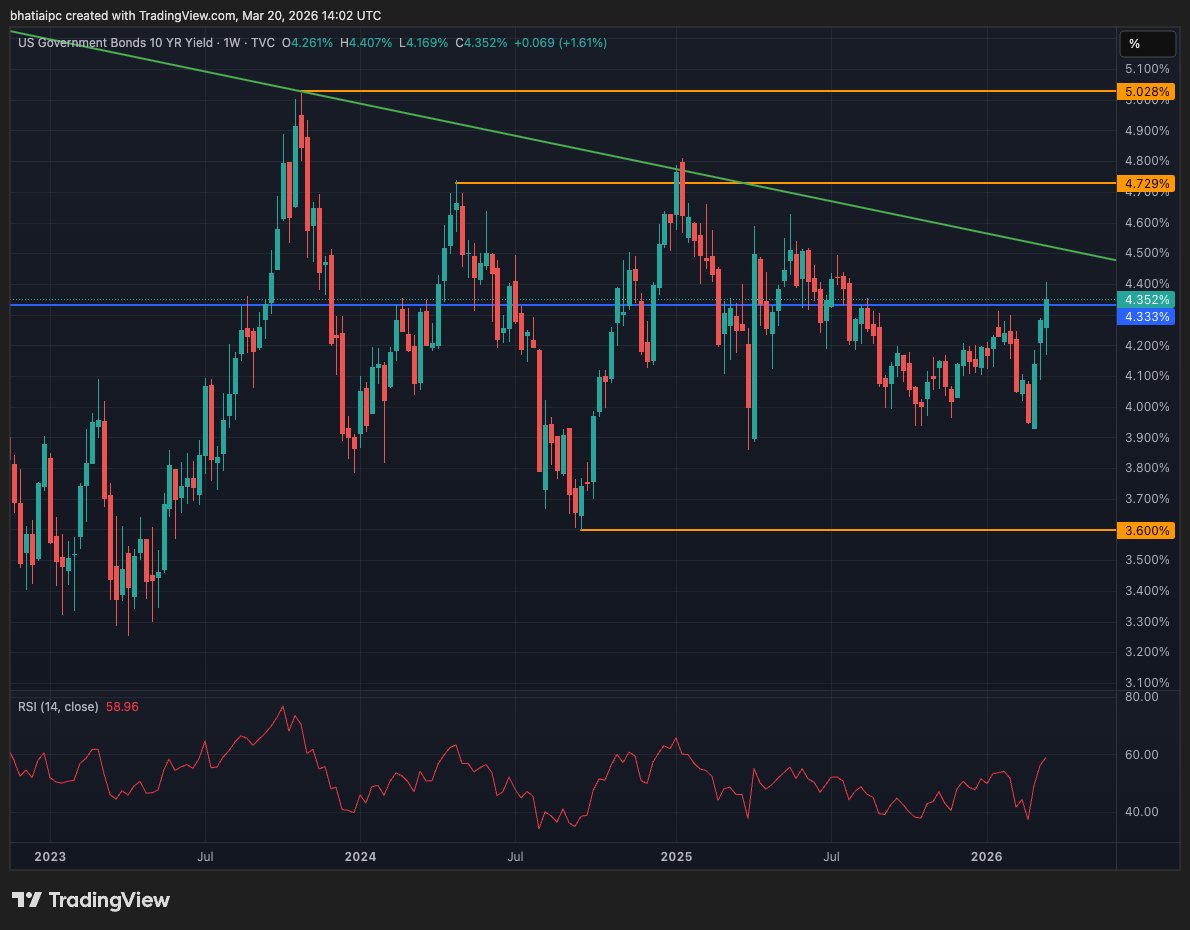Click the TVC exchange label in the legend
This screenshot has width=1190, height=930.
[263, 43]
